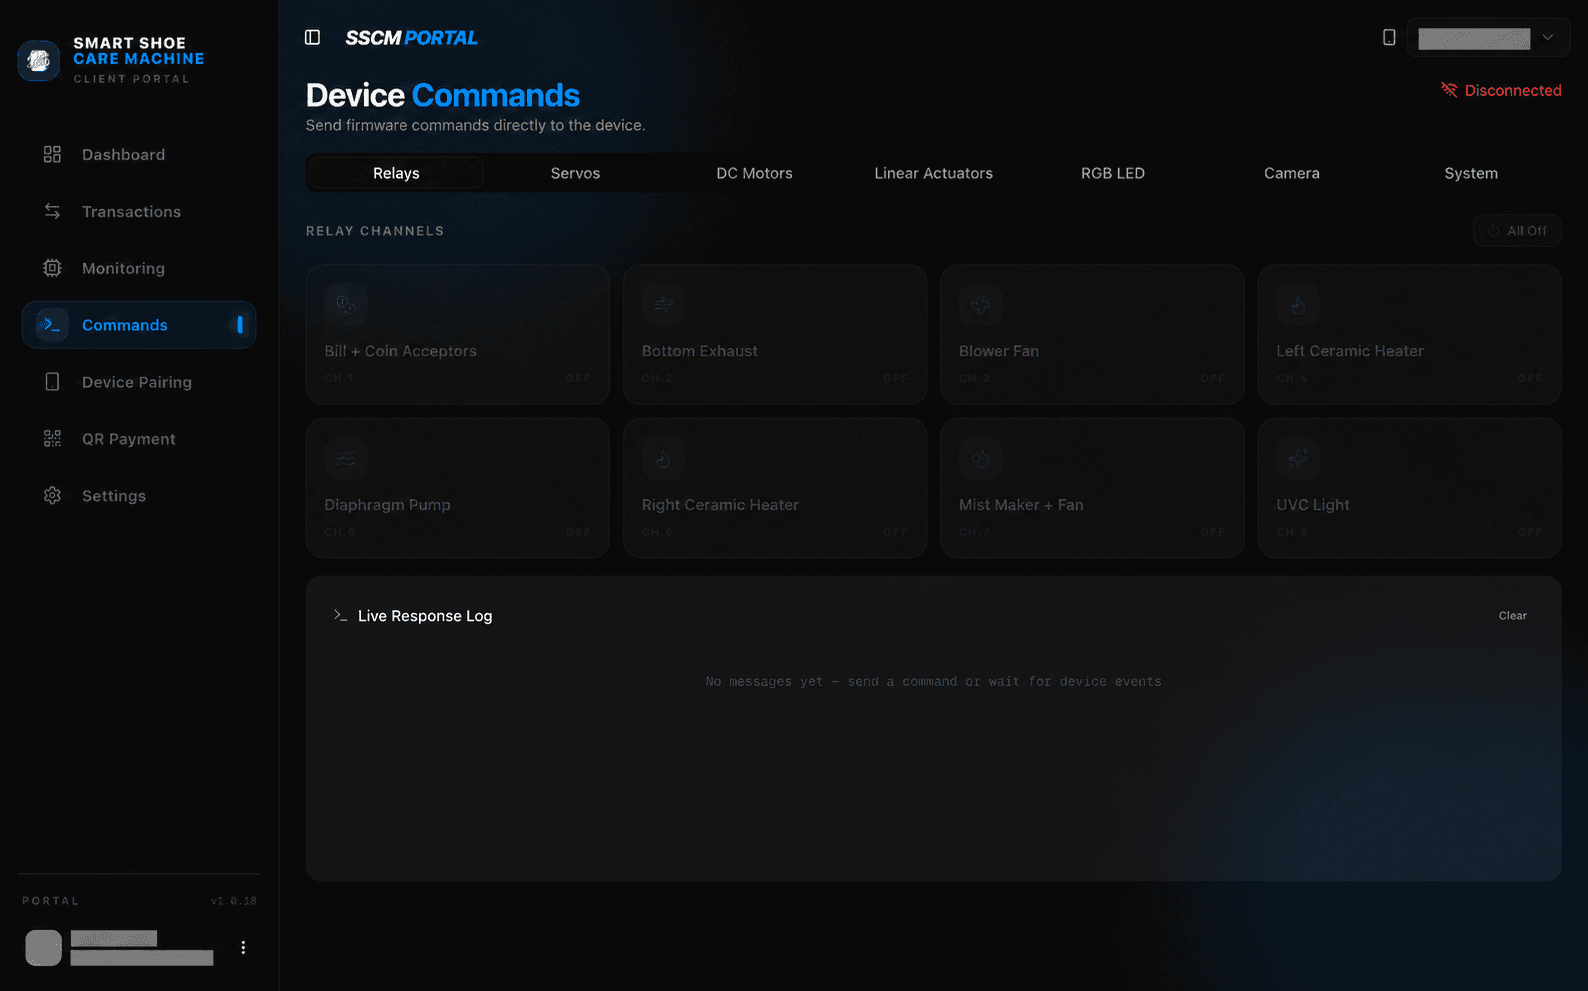
Task: Click the Disconnected wifi-off icon
Action: tap(1449, 90)
